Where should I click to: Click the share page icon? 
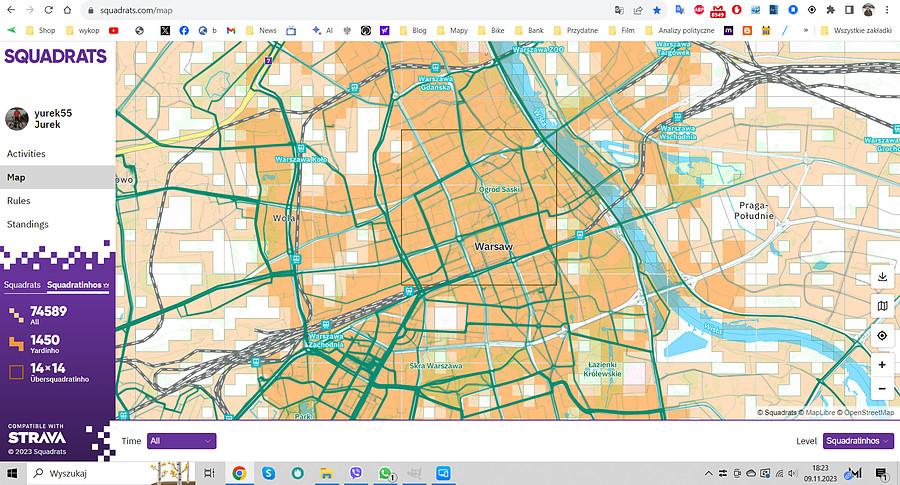638,10
